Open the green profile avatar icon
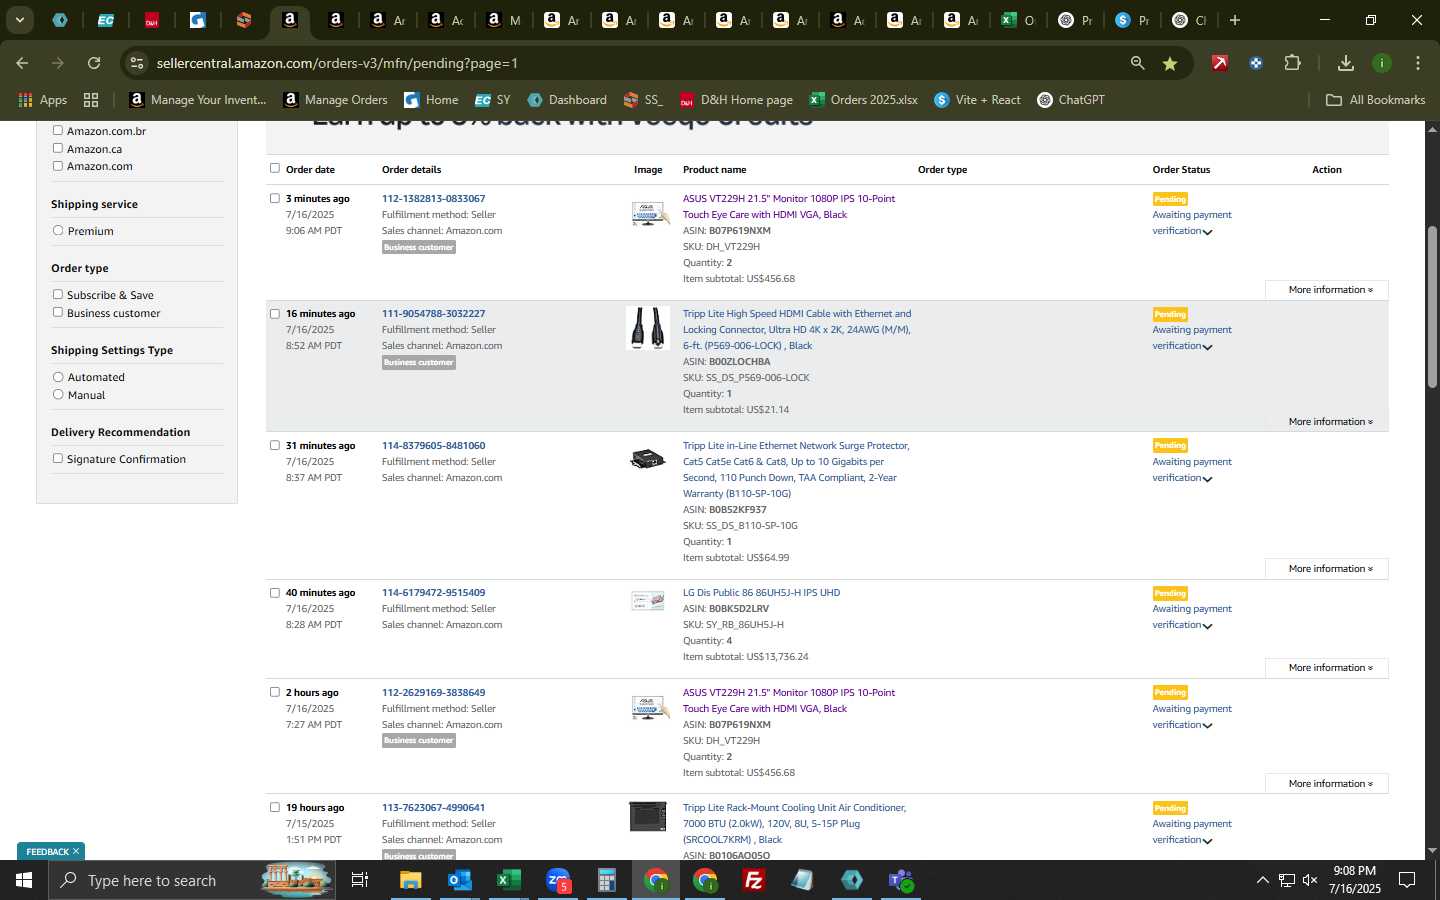This screenshot has height=900, width=1440. pos(1382,63)
